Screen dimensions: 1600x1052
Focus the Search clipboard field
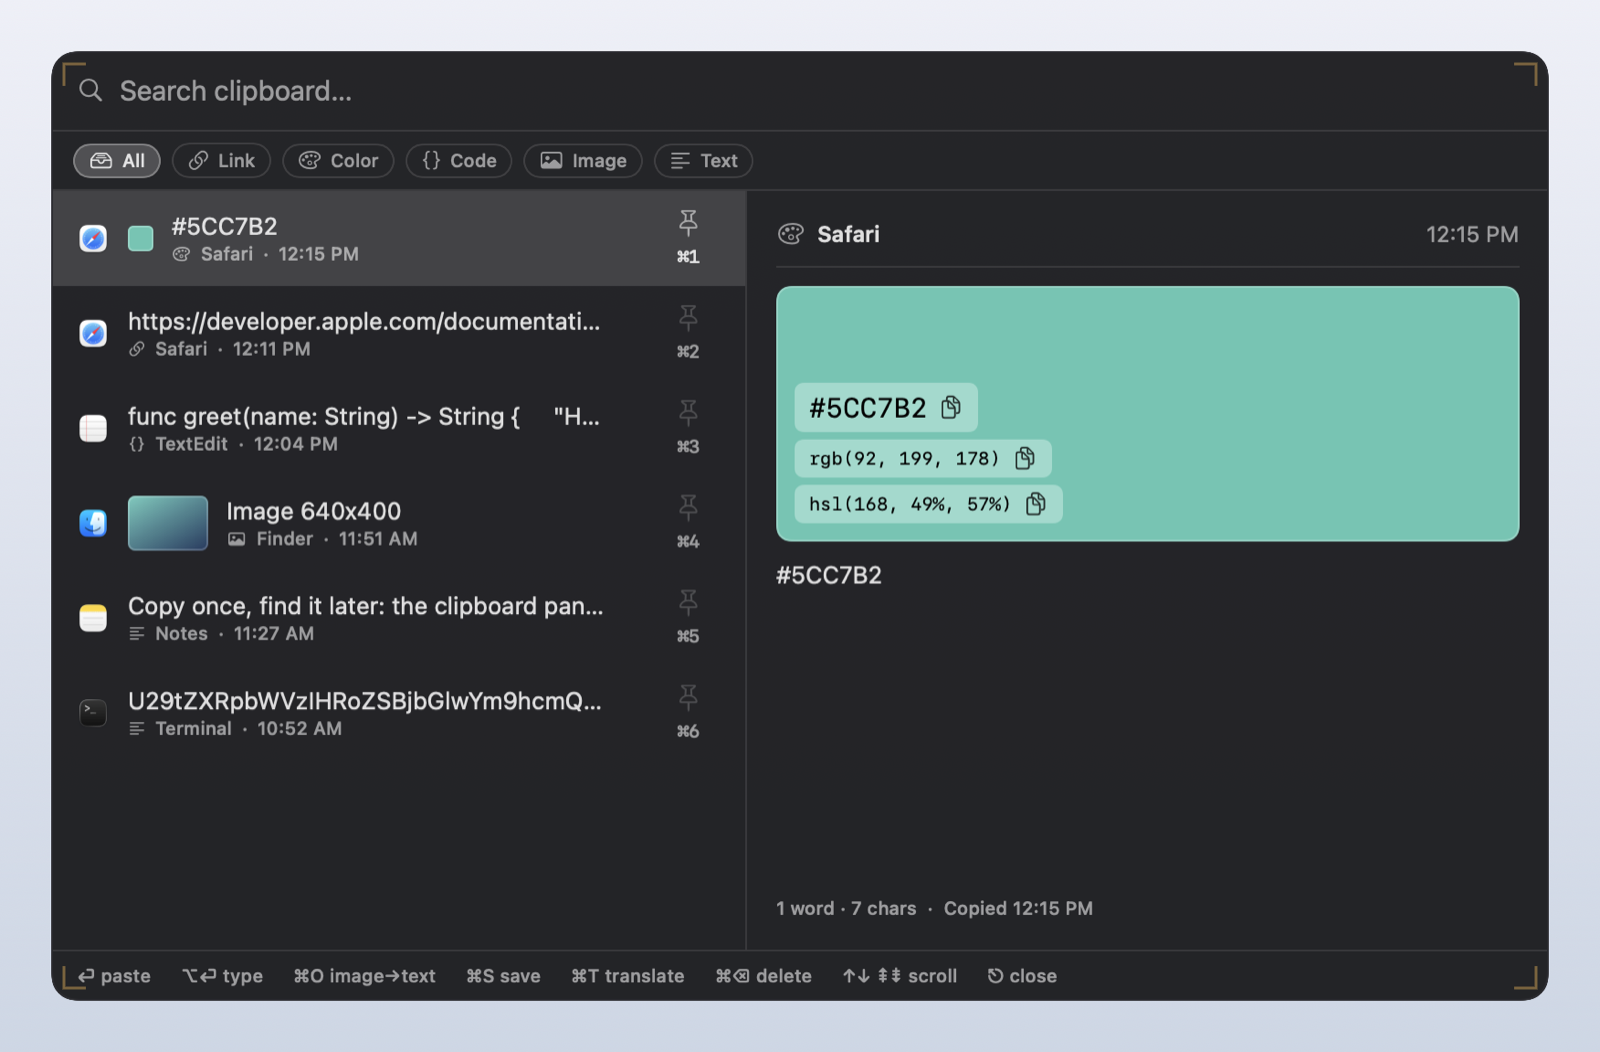(x=800, y=91)
